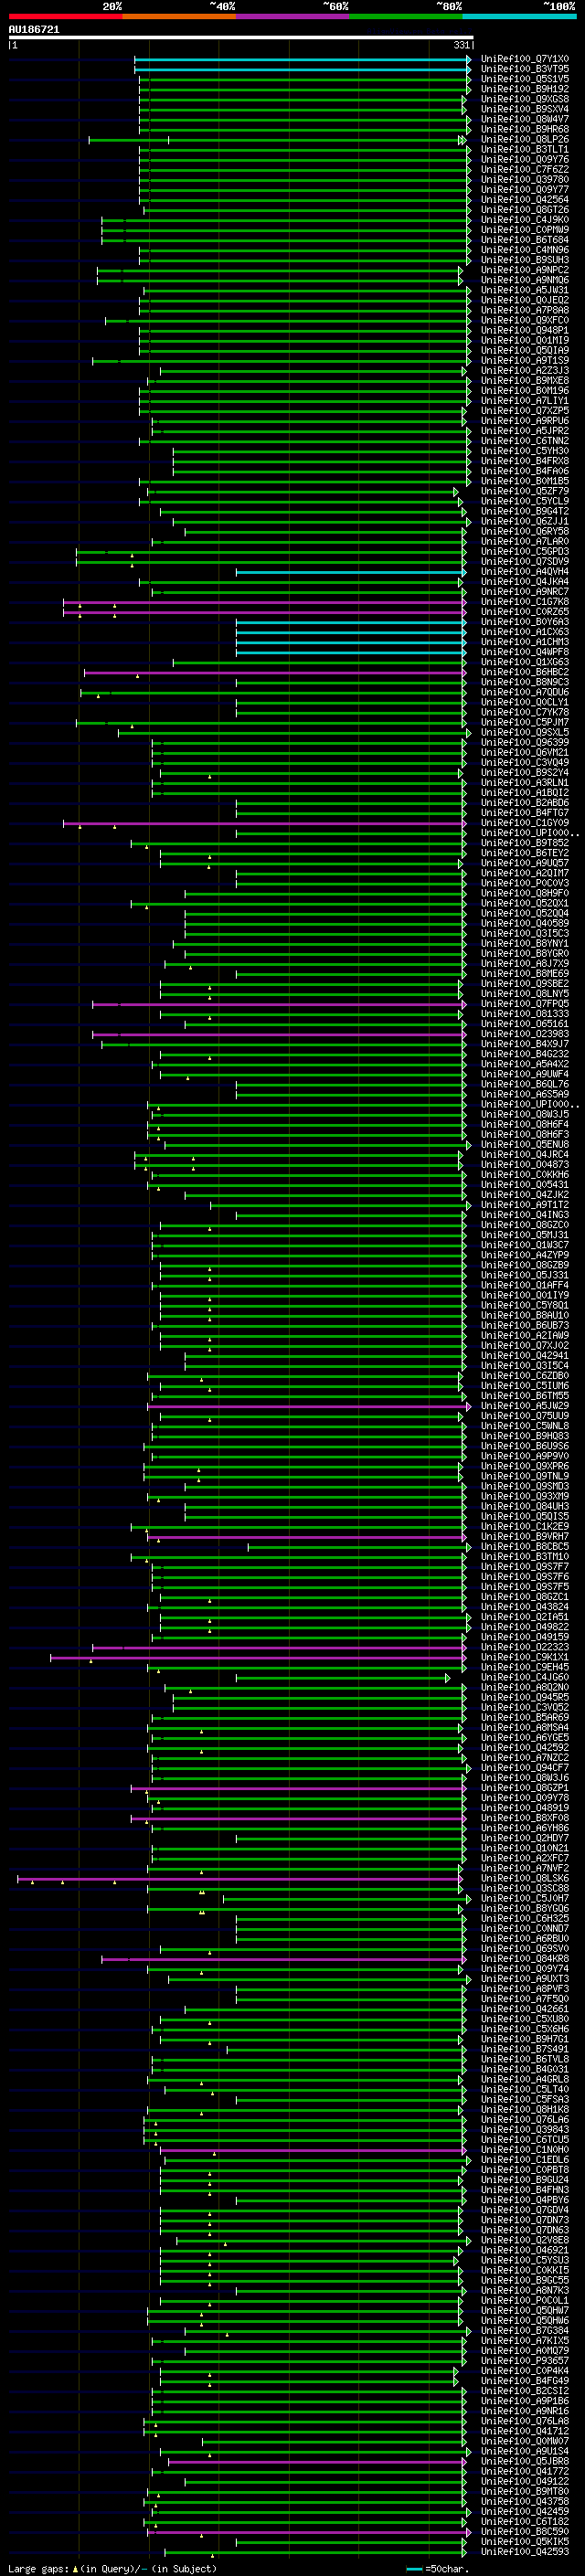Select the UniRef100_C0PMW9 label
Viewport: 585px width, 2576px height.
pyautogui.click(x=524, y=230)
